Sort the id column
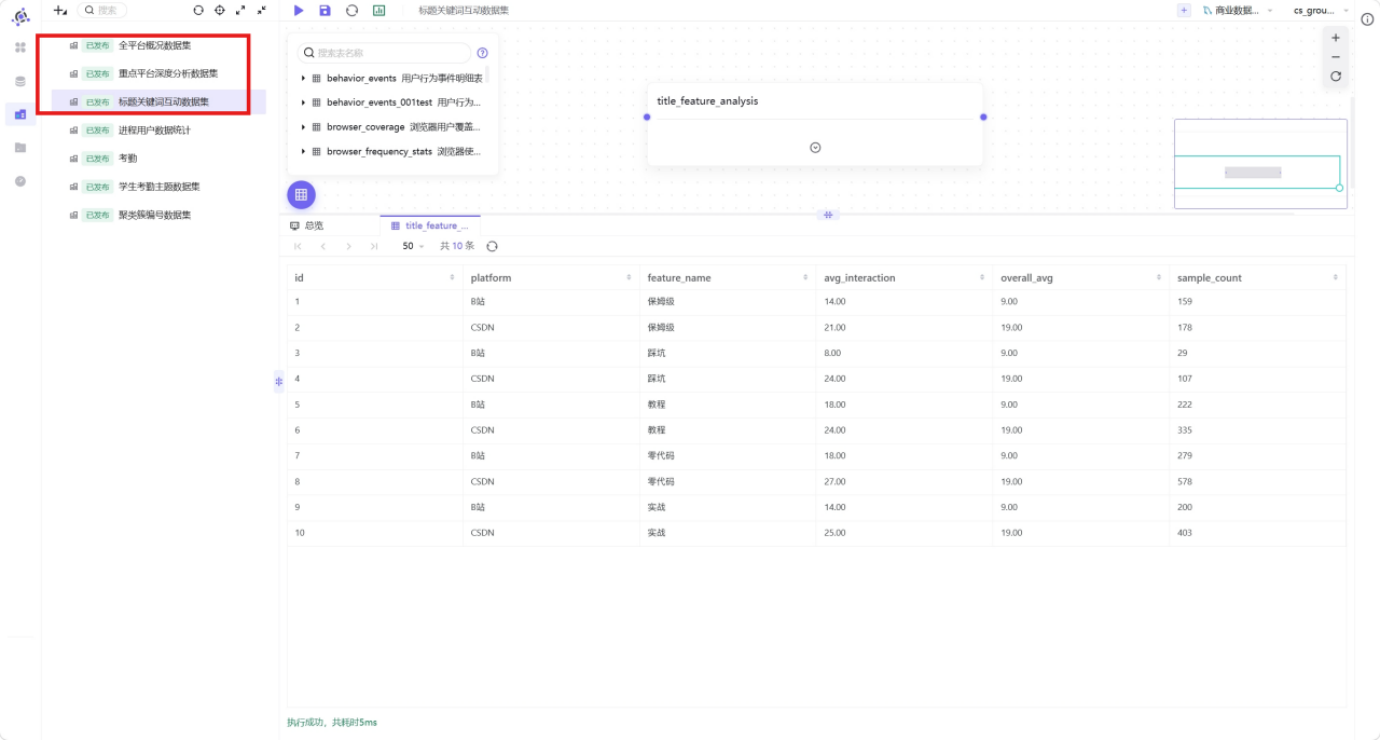The height and width of the screenshot is (740, 1380). (452, 277)
